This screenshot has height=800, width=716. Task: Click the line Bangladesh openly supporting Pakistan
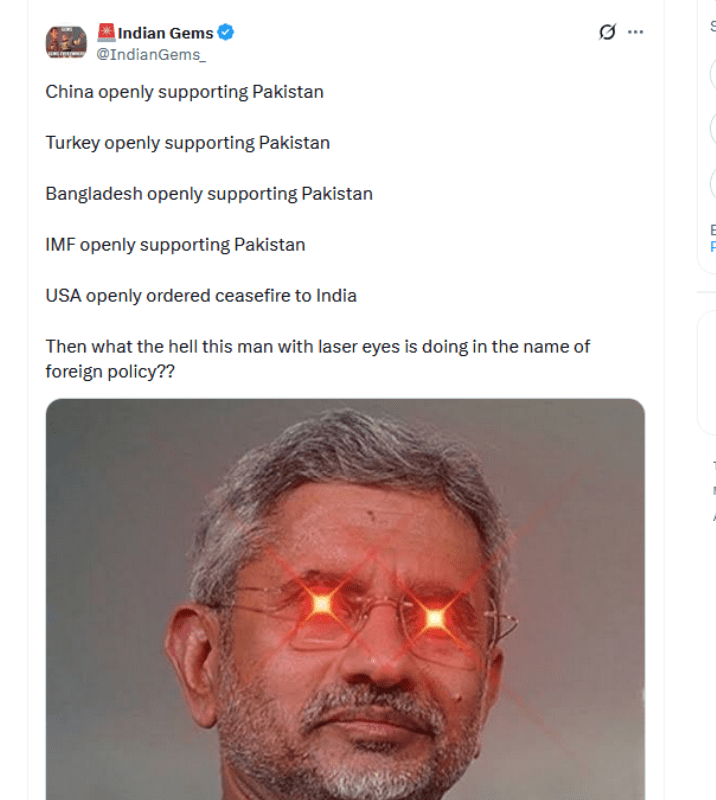point(209,194)
